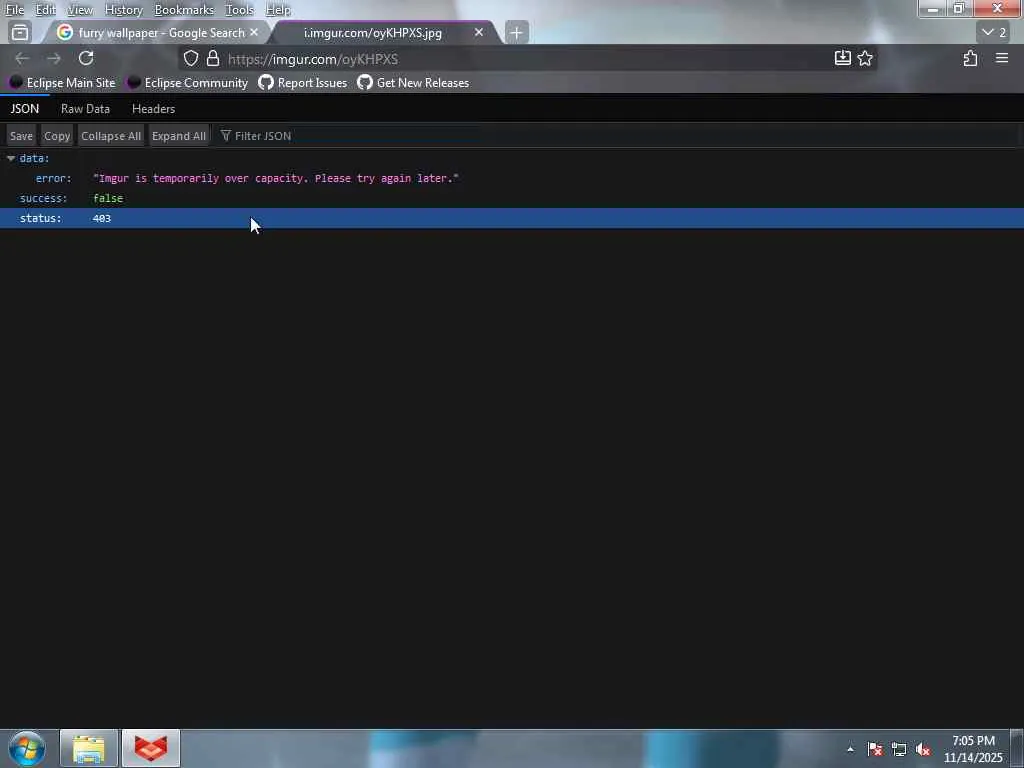Open the Help menu
Image resolution: width=1024 pixels, height=768 pixels.
pyautogui.click(x=278, y=10)
